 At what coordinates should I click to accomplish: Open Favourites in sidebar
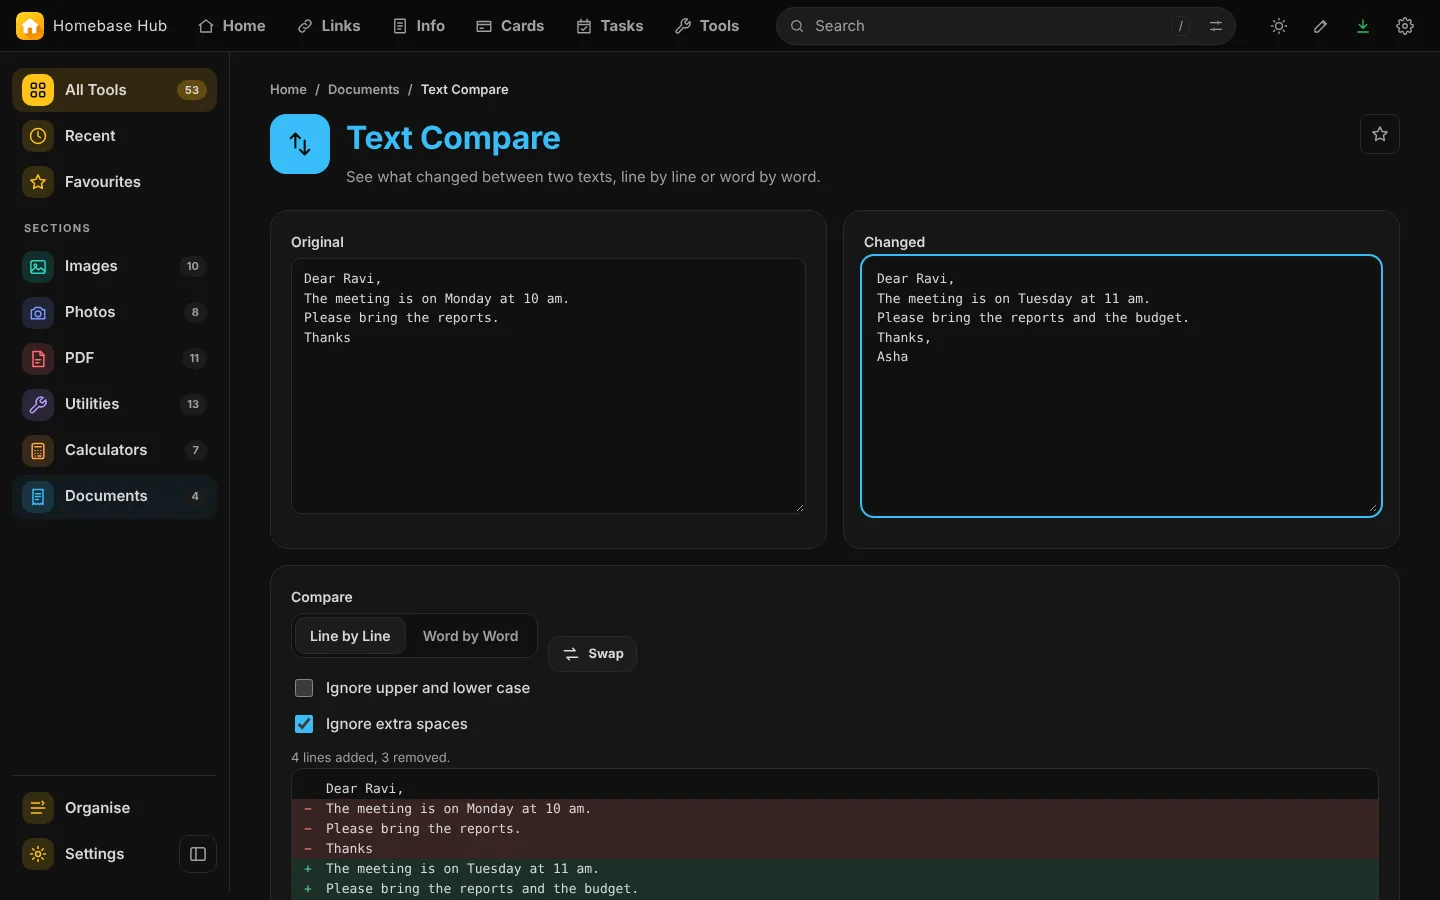click(x=114, y=182)
